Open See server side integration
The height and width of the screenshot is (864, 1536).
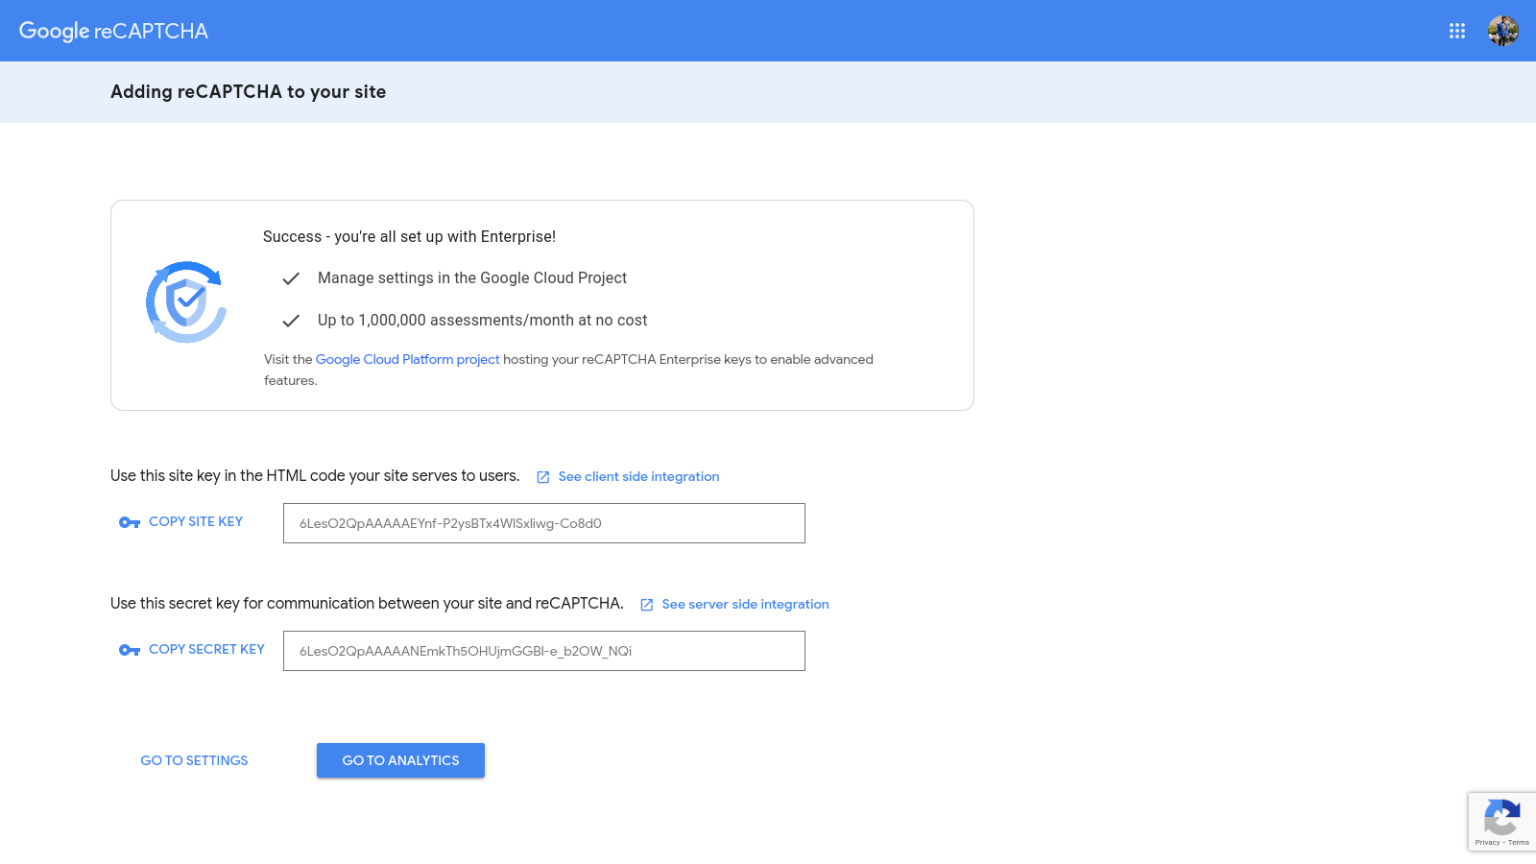tap(748, 604)
